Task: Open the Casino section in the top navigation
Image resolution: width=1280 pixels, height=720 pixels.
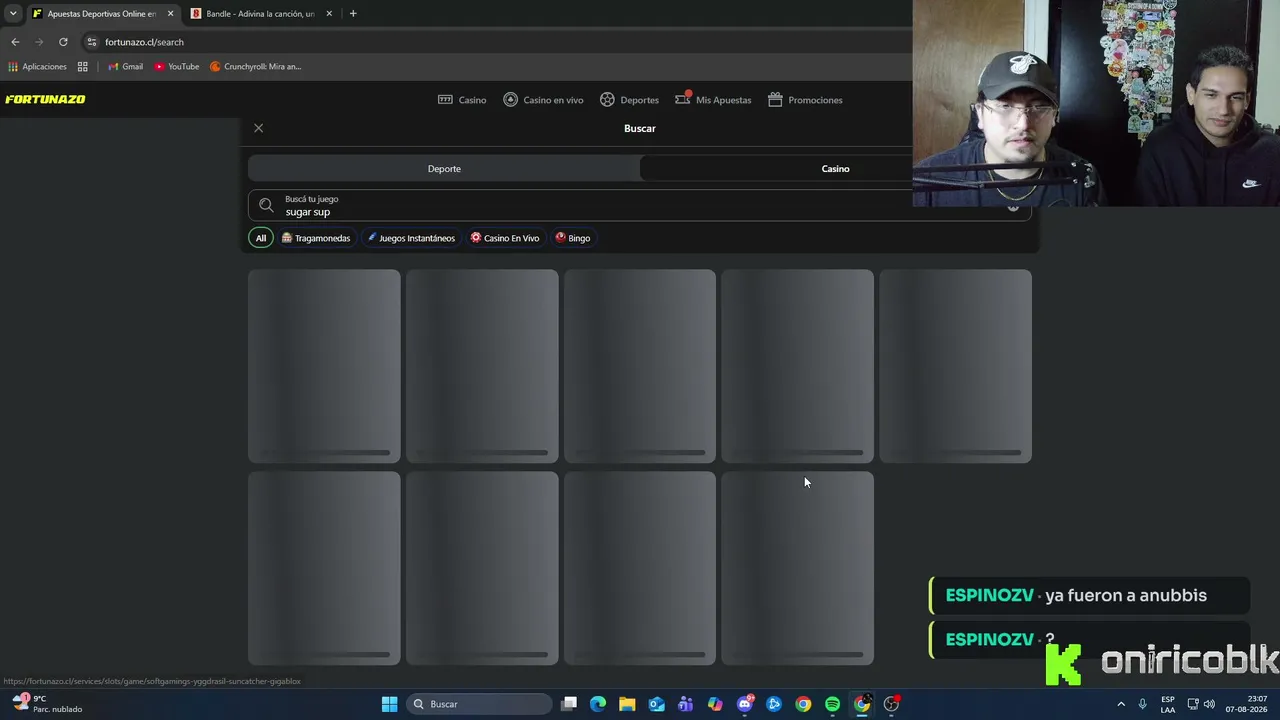Action: coord(462,100)
